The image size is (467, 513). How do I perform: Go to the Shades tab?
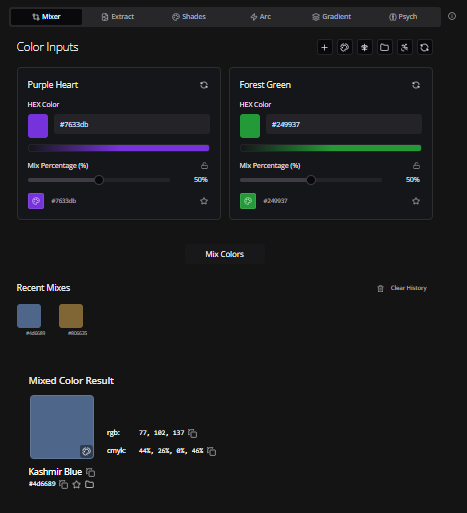tap(189, 17)
